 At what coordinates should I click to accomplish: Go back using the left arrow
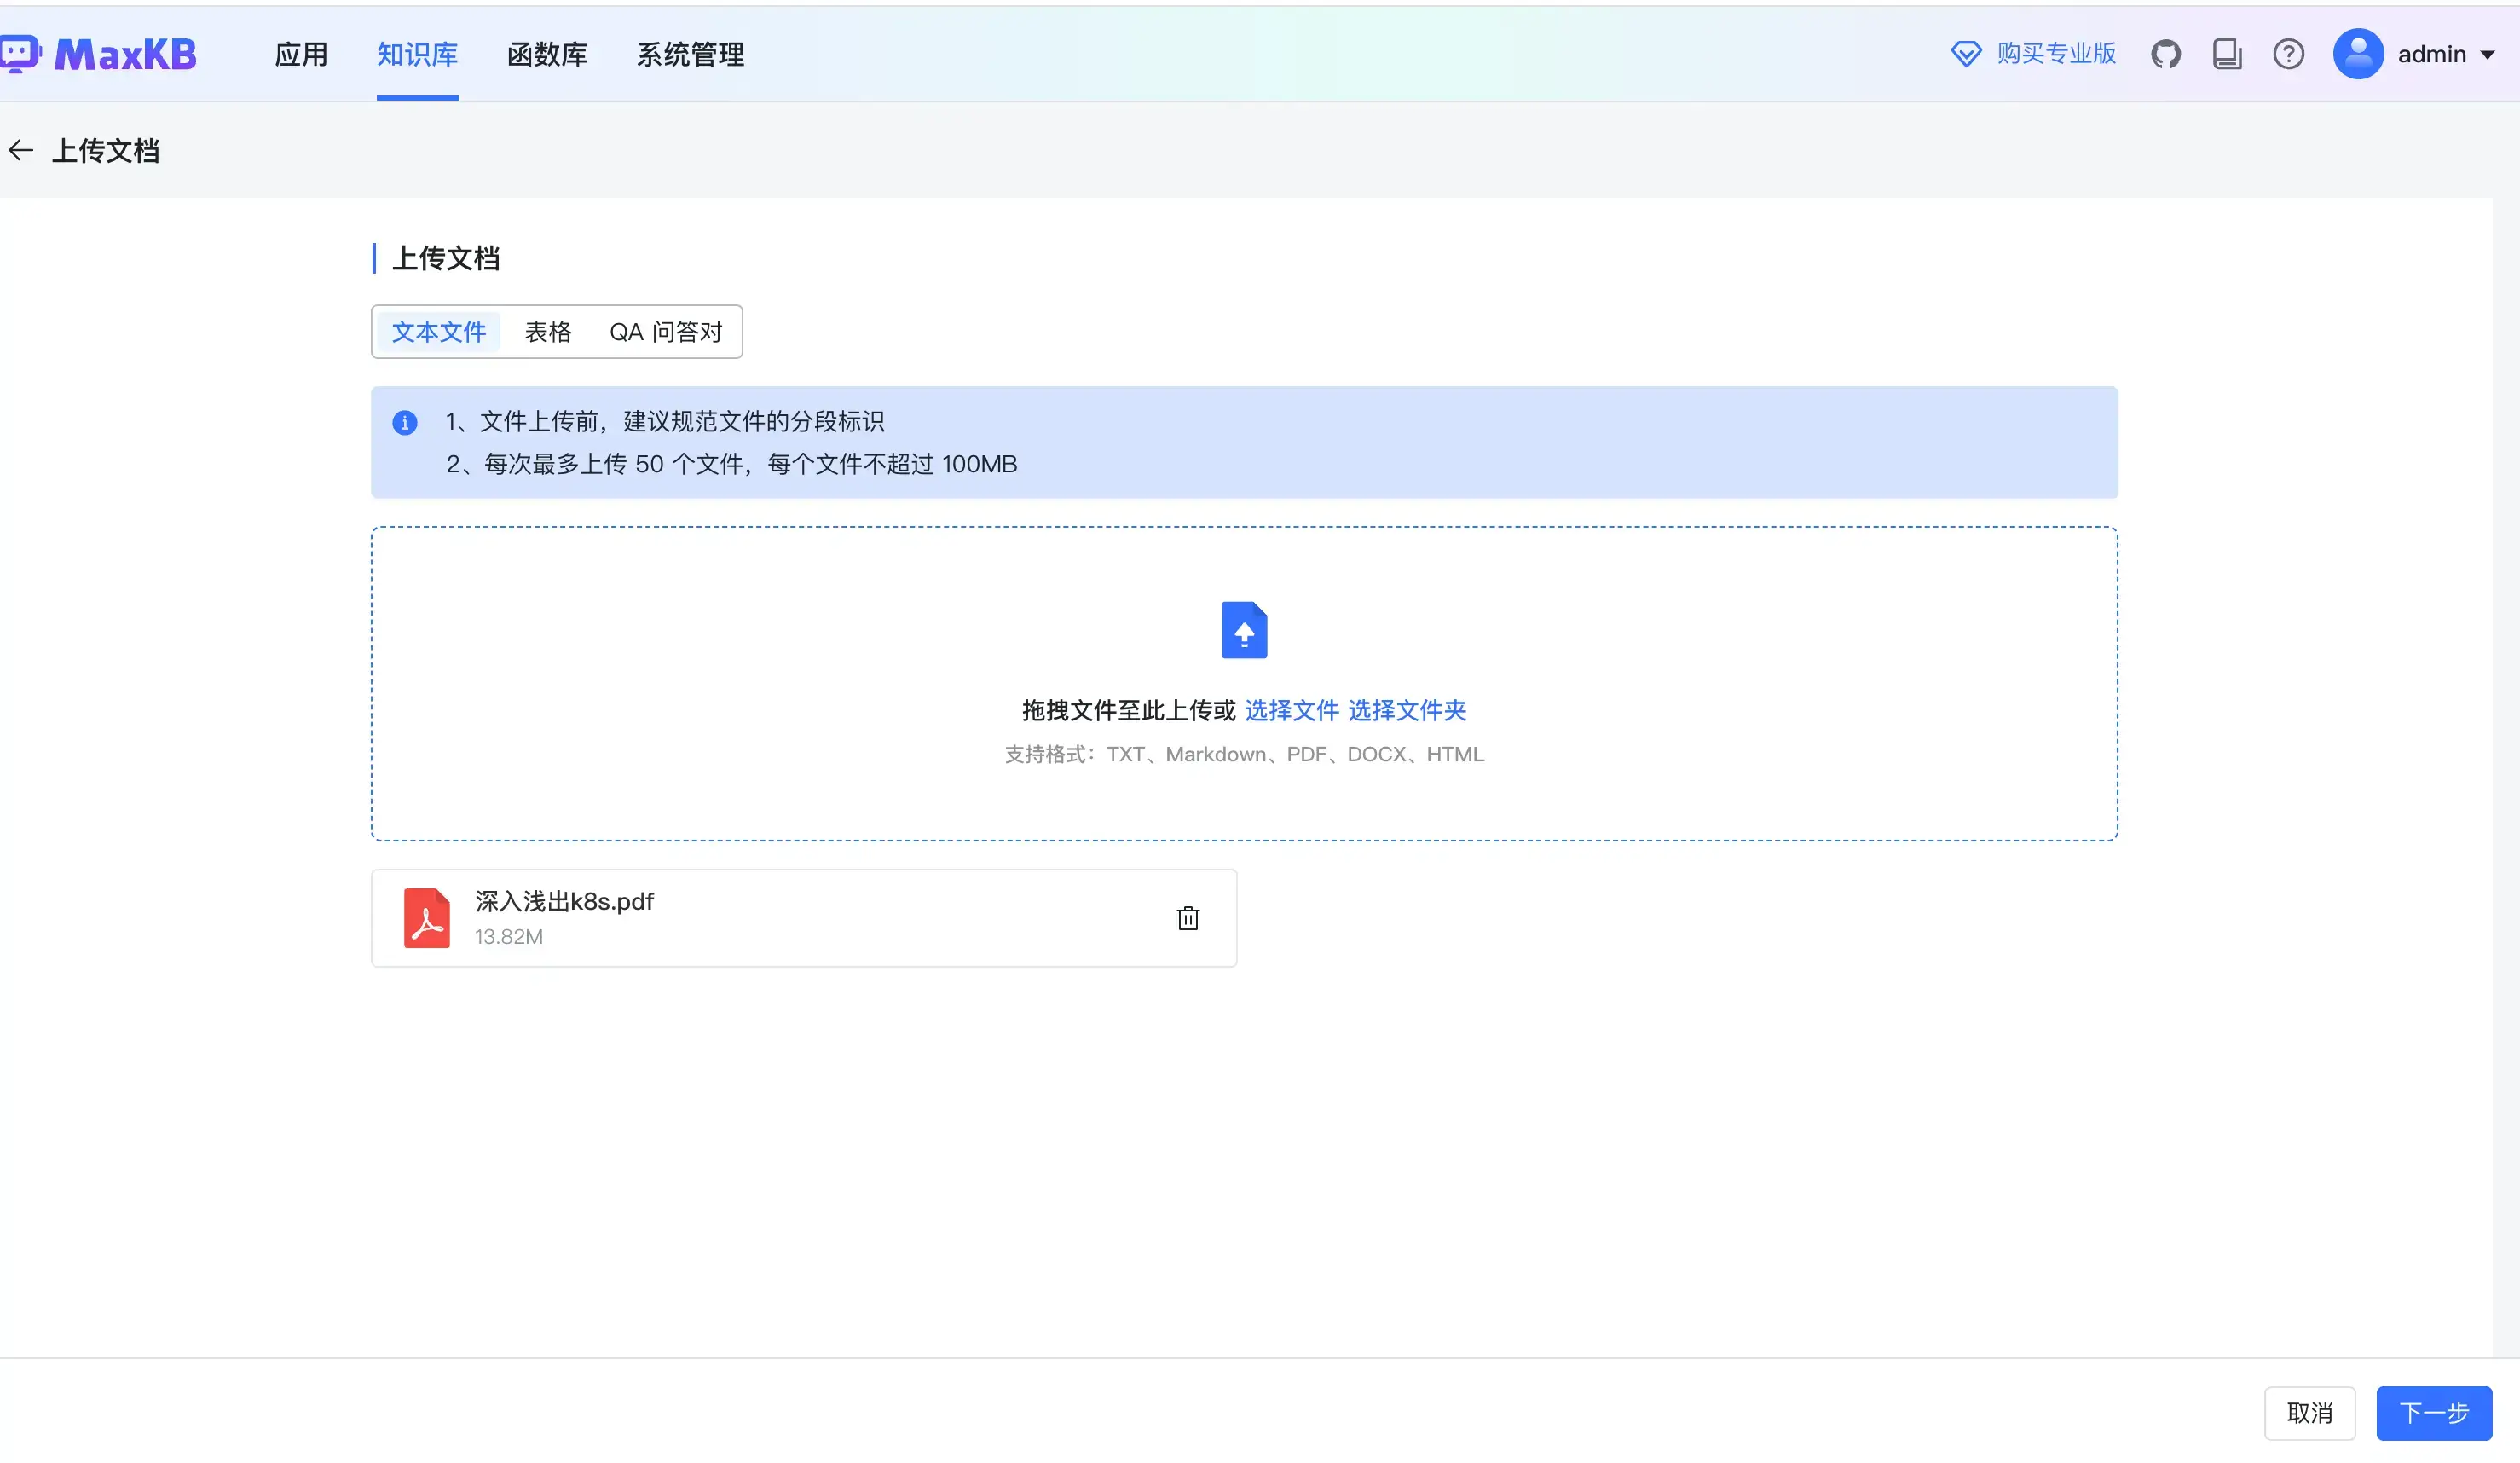(21, 151)
